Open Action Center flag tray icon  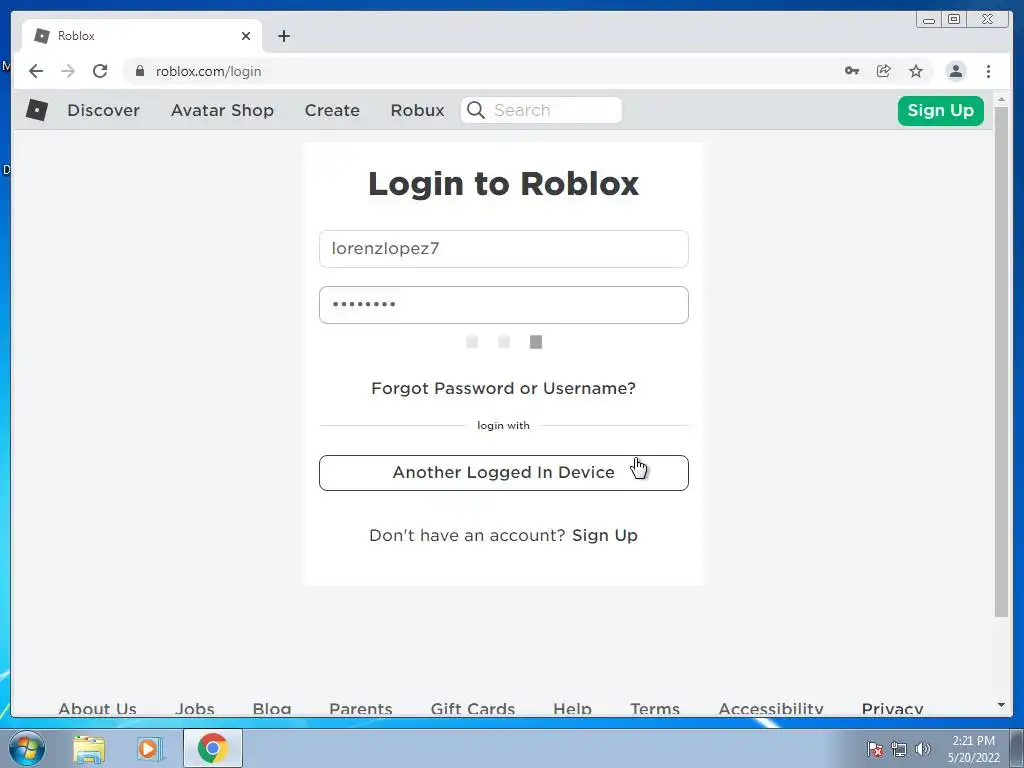(875, 749)
